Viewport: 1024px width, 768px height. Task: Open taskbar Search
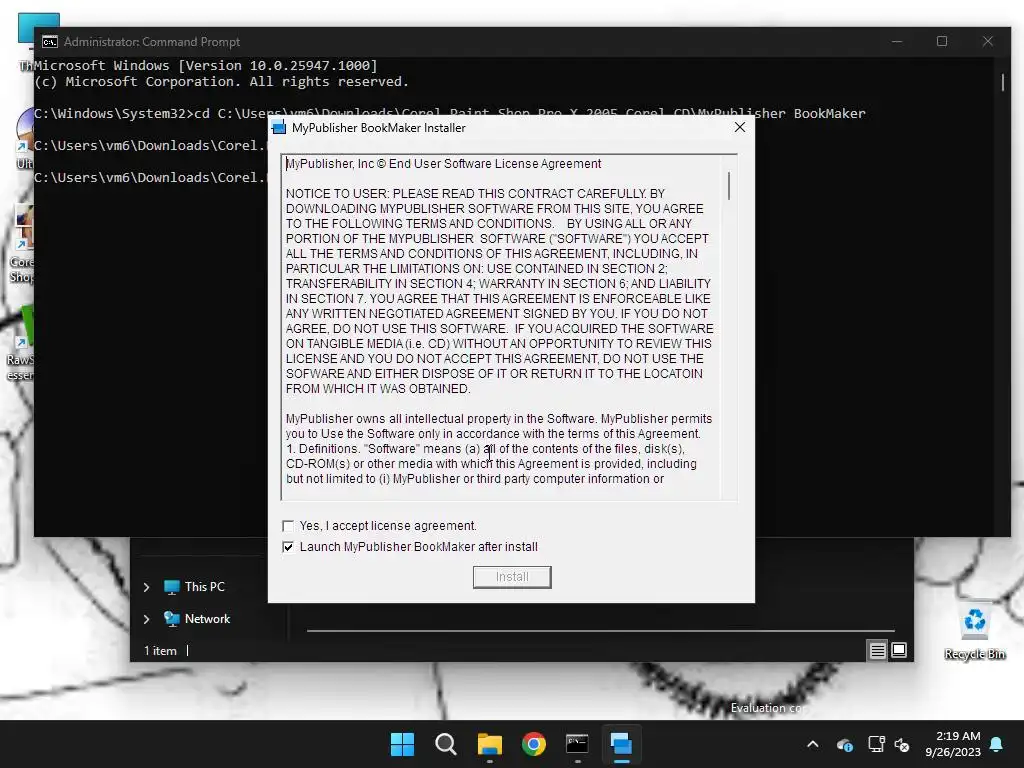coord(446,744)
